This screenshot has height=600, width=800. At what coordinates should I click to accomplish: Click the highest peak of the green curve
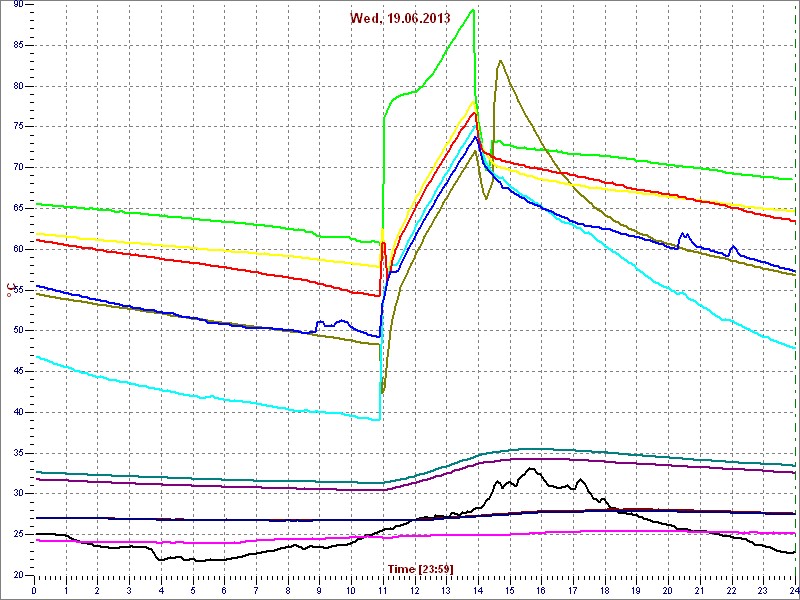(472, 10)
